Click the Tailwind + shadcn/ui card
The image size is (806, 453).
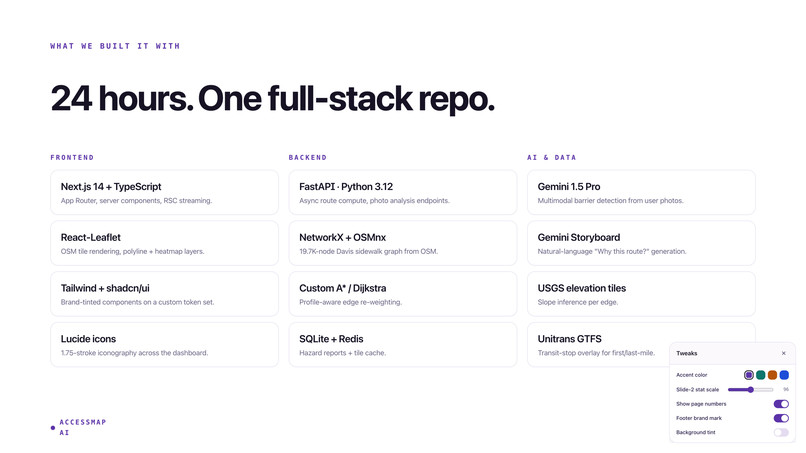pos(164,294)
